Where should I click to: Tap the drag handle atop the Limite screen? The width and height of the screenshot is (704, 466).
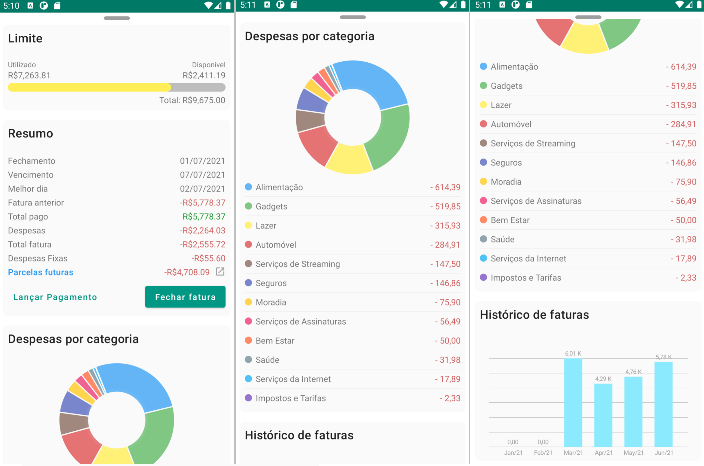[x=117, y=18]
